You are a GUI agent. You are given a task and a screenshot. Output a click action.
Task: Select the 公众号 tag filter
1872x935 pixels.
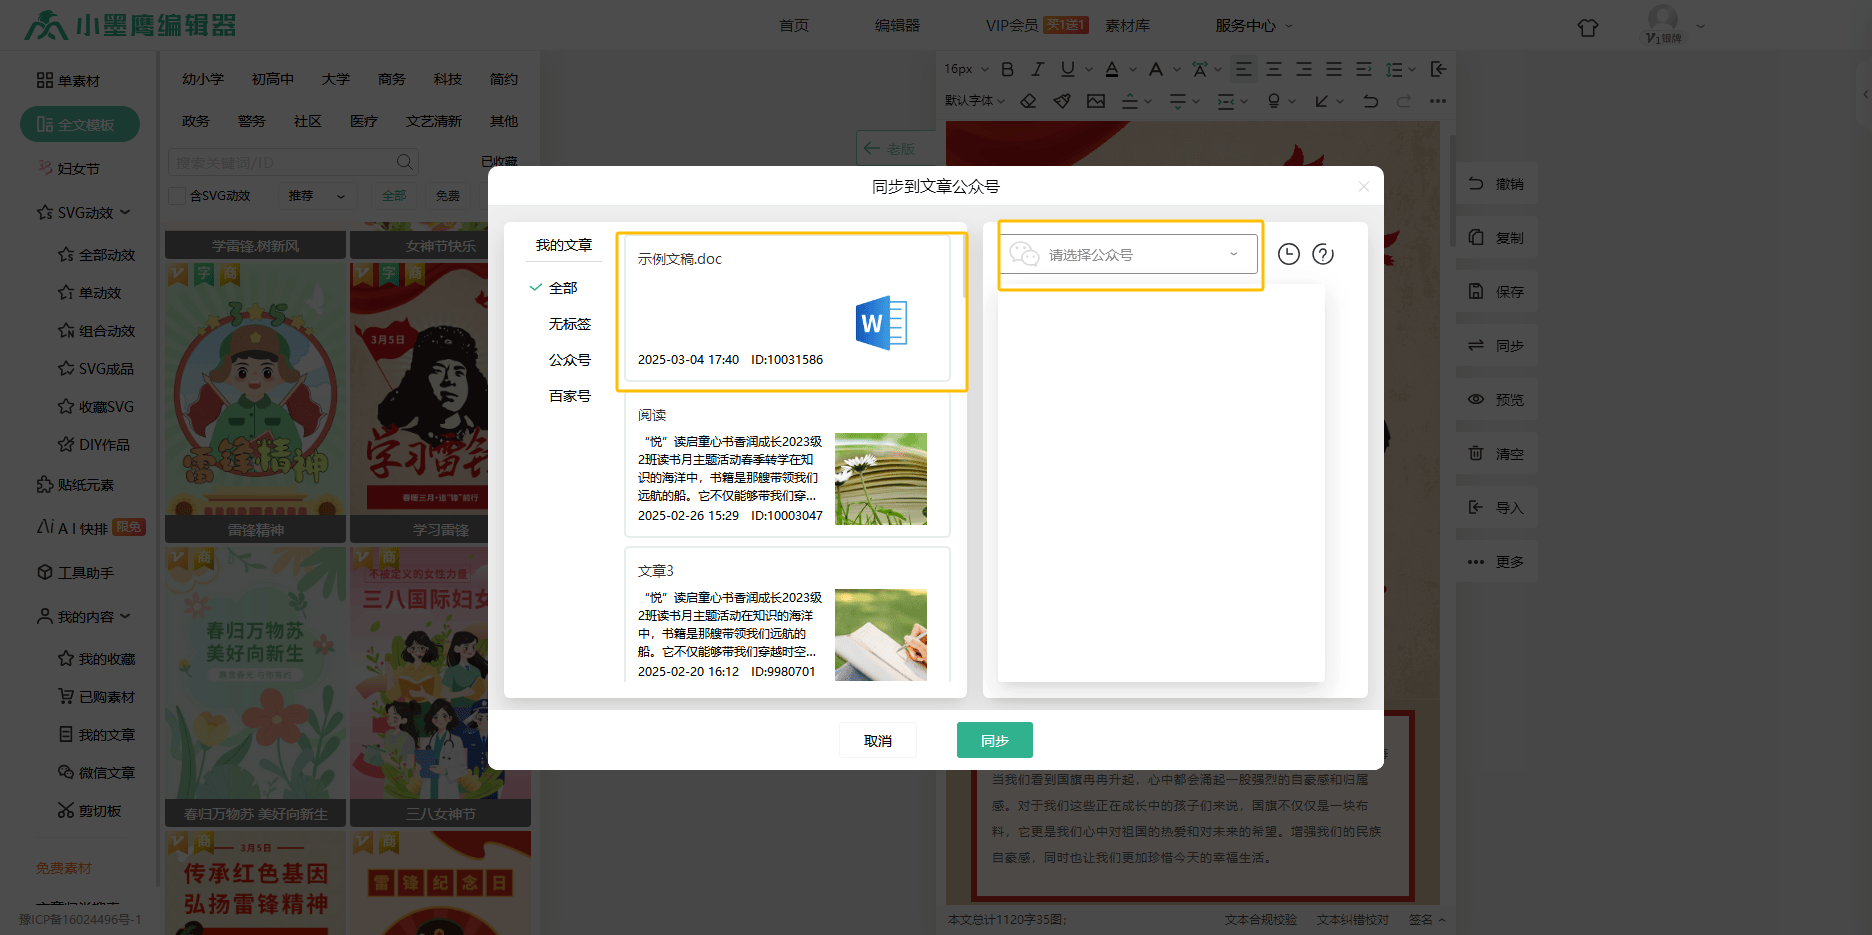[x=569, y=360]
